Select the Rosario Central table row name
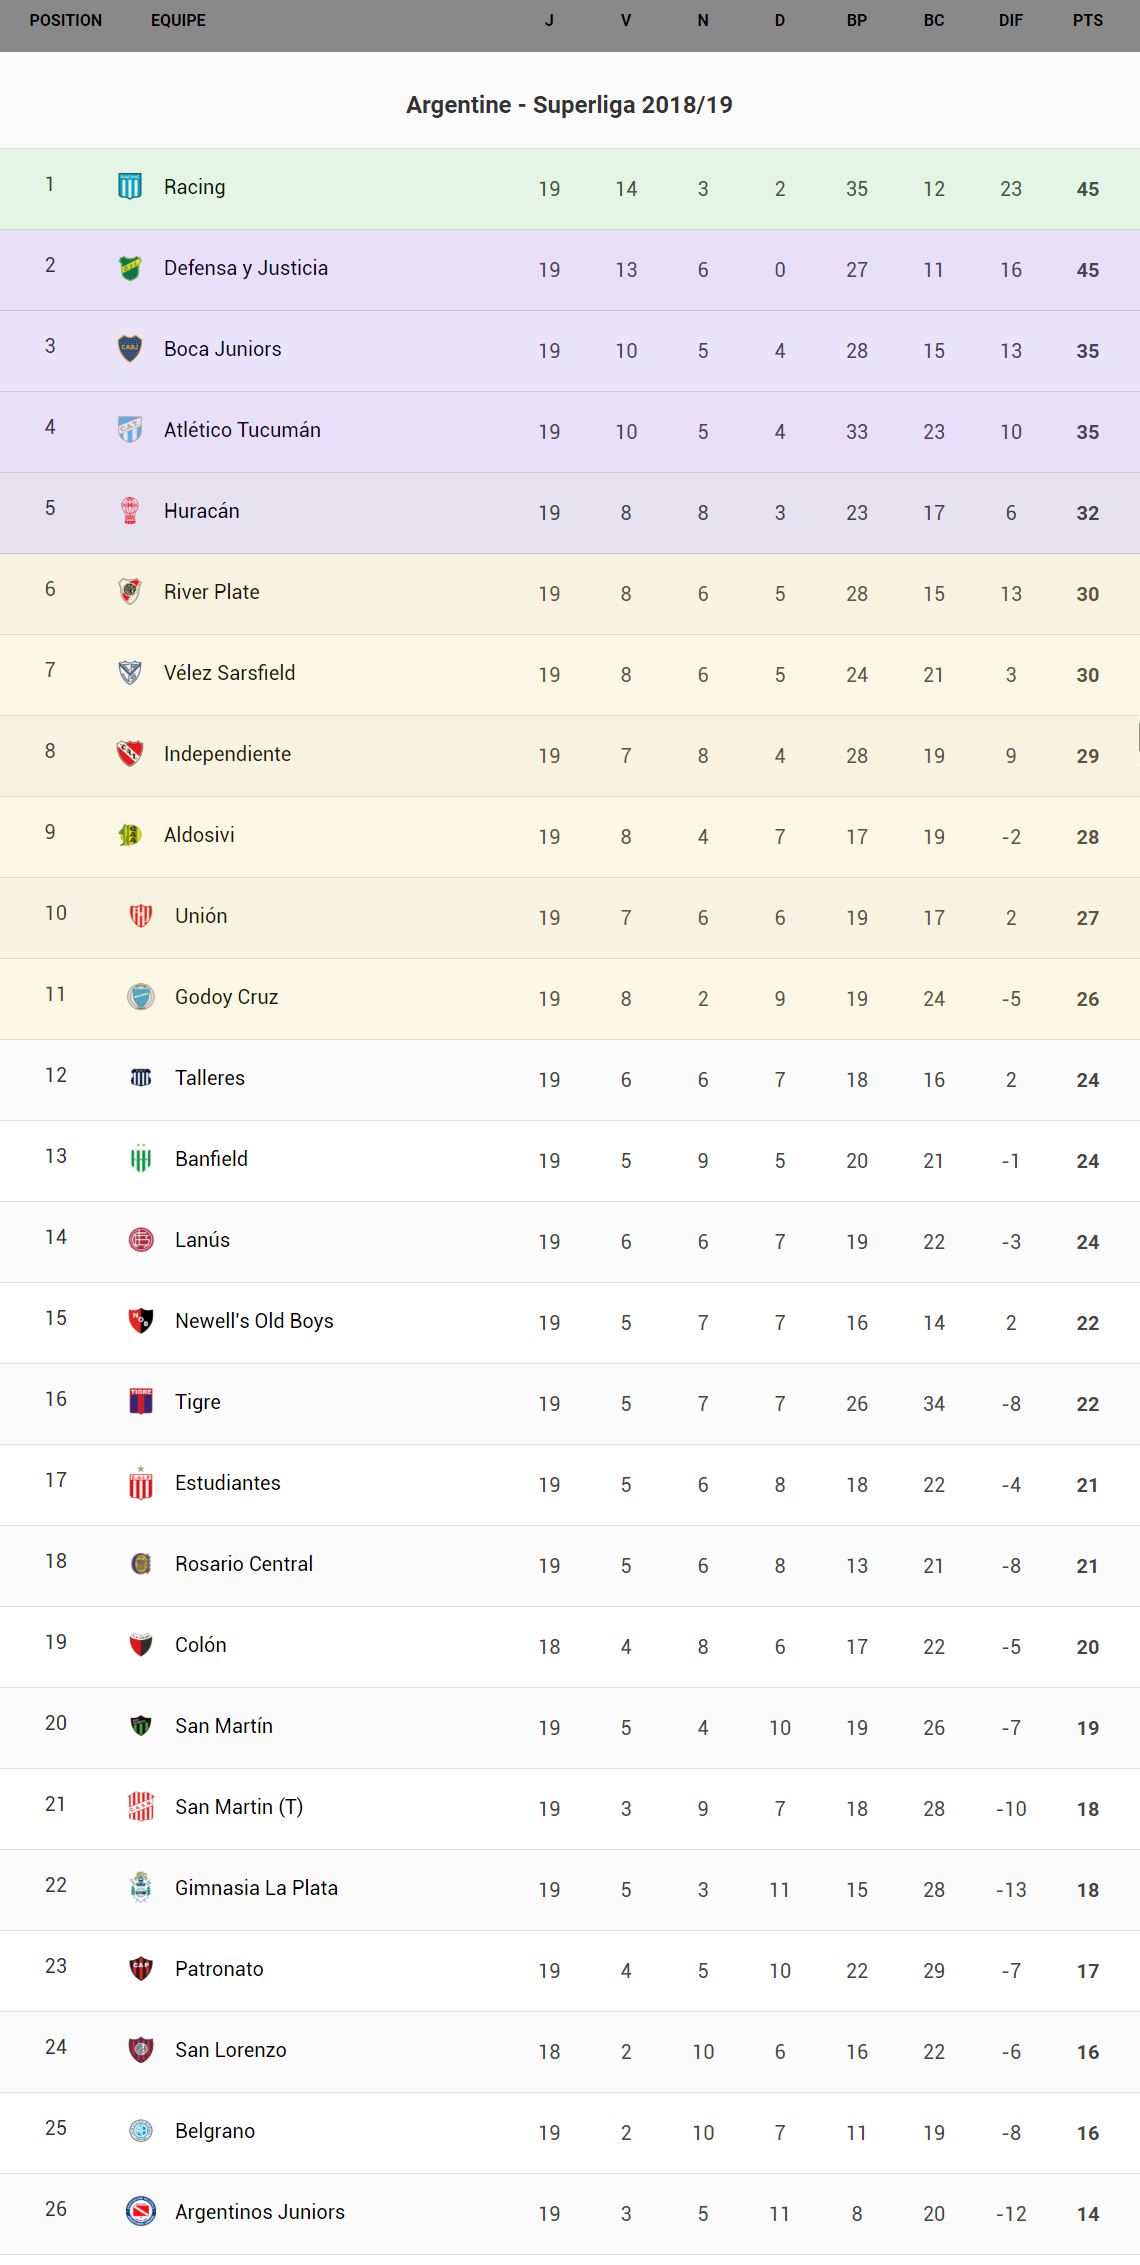The image size is (1140, 2265). point(244,1564)
